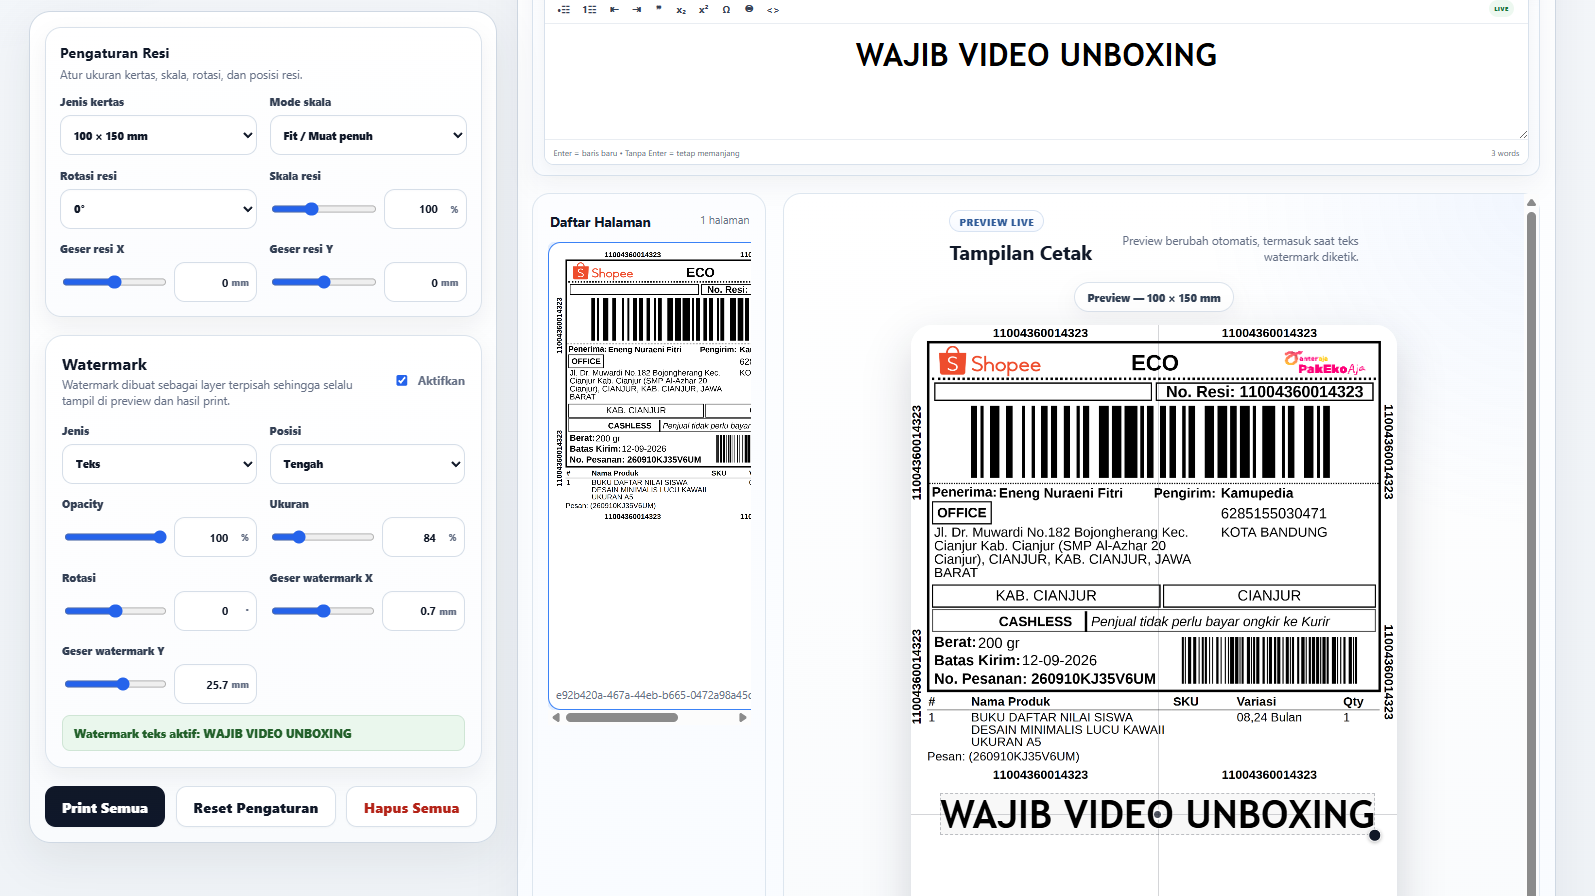Click the Geser resi X slider
Image resolution: width=1595 pixels, height=896 pixels.
coord(114,282)
